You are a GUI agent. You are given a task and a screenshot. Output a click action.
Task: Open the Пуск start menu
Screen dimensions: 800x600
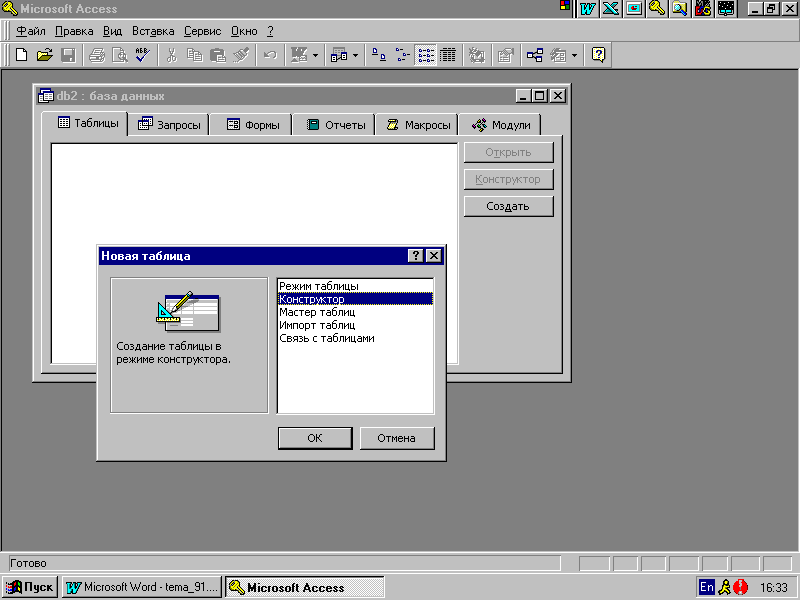point(30,587)
